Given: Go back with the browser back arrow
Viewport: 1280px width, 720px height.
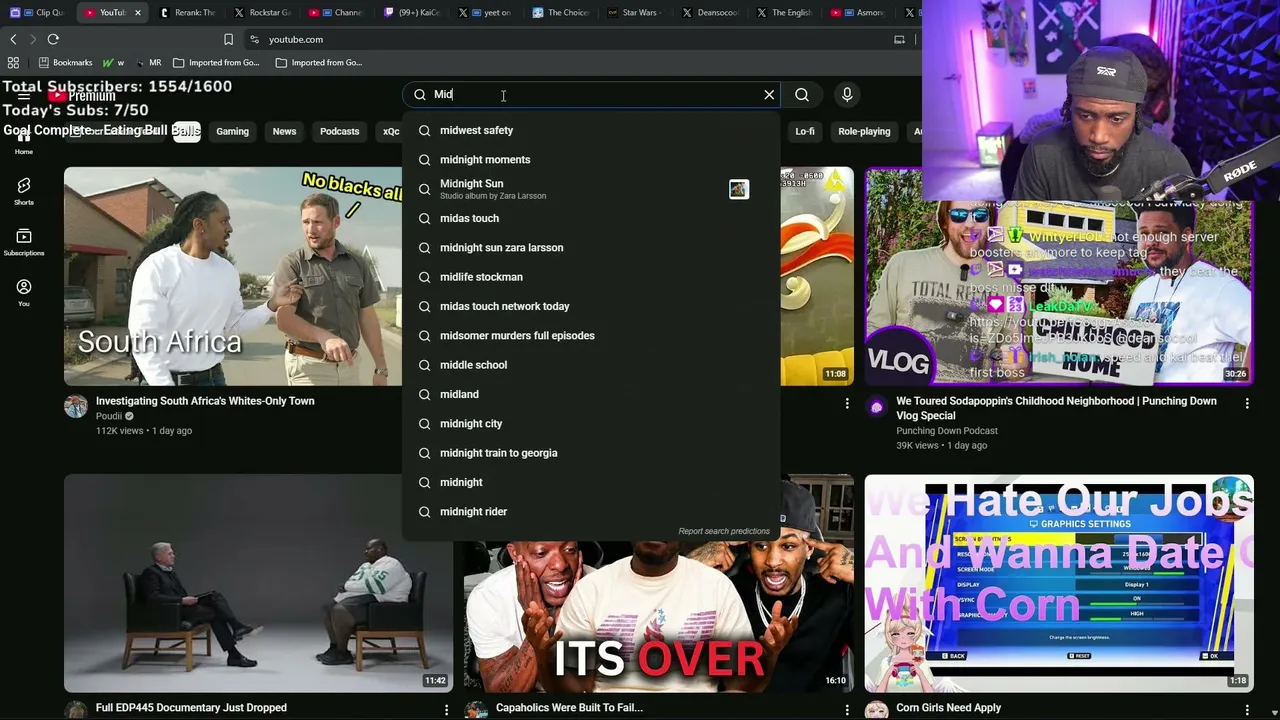Looking at the screenshot, I should click(13, 39).
